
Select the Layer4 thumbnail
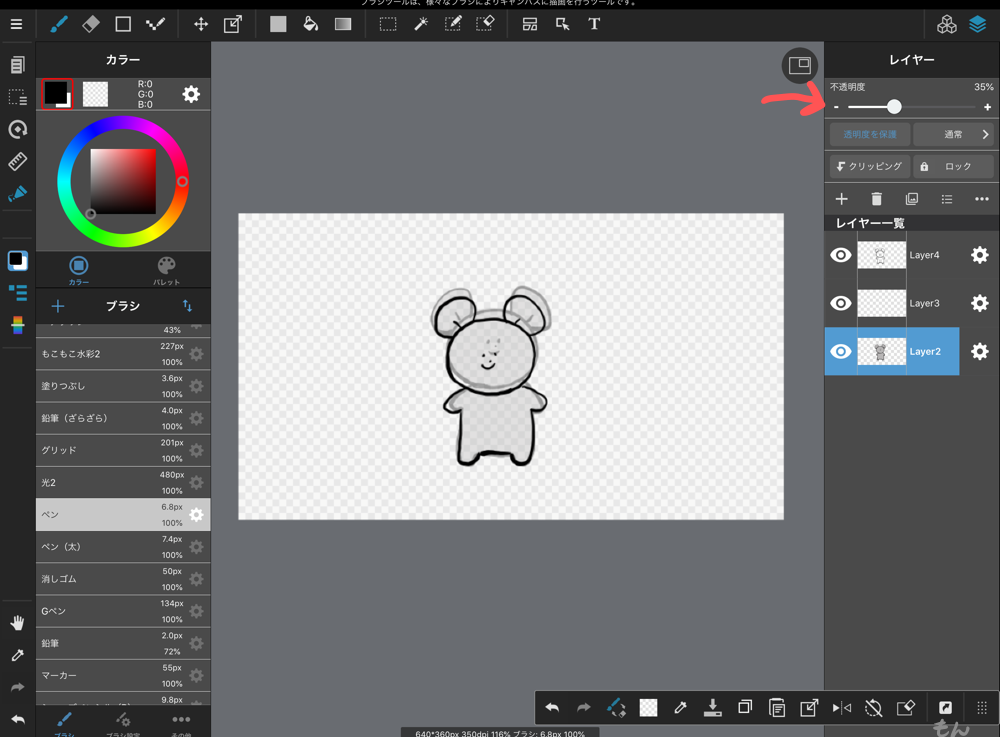coord(881,255)
